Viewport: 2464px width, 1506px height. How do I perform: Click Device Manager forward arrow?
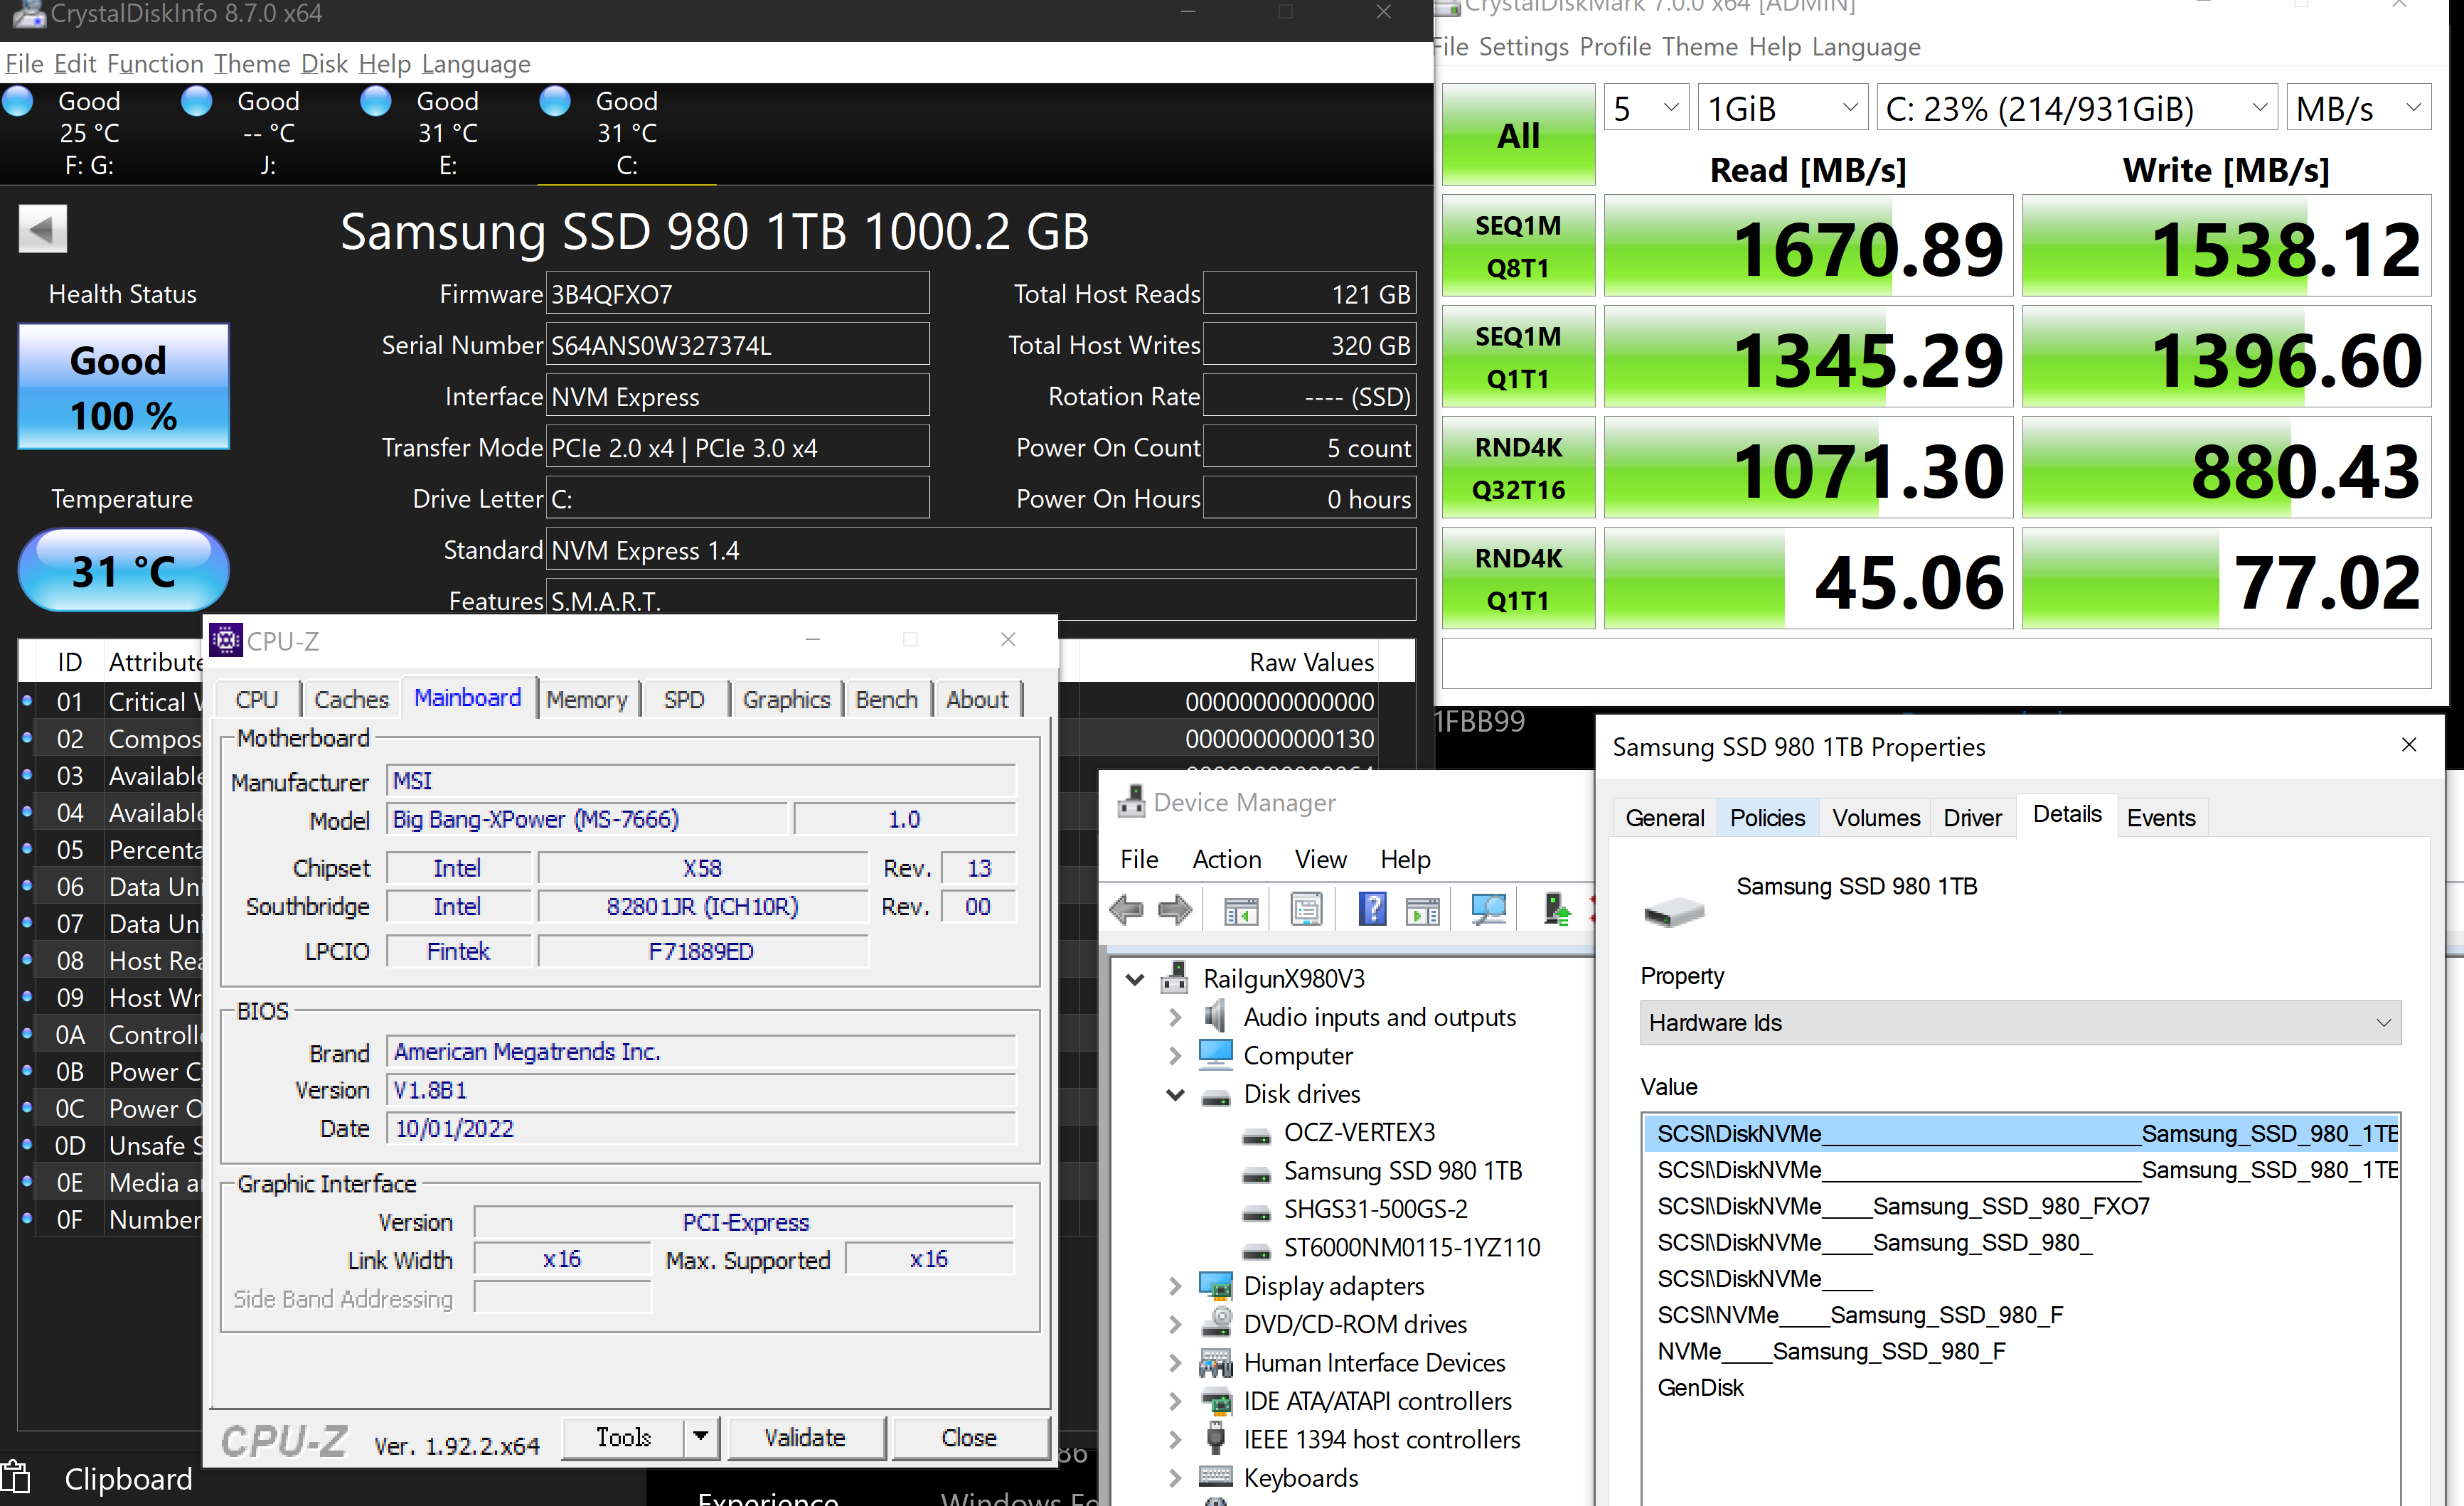tap(1174, 910)
